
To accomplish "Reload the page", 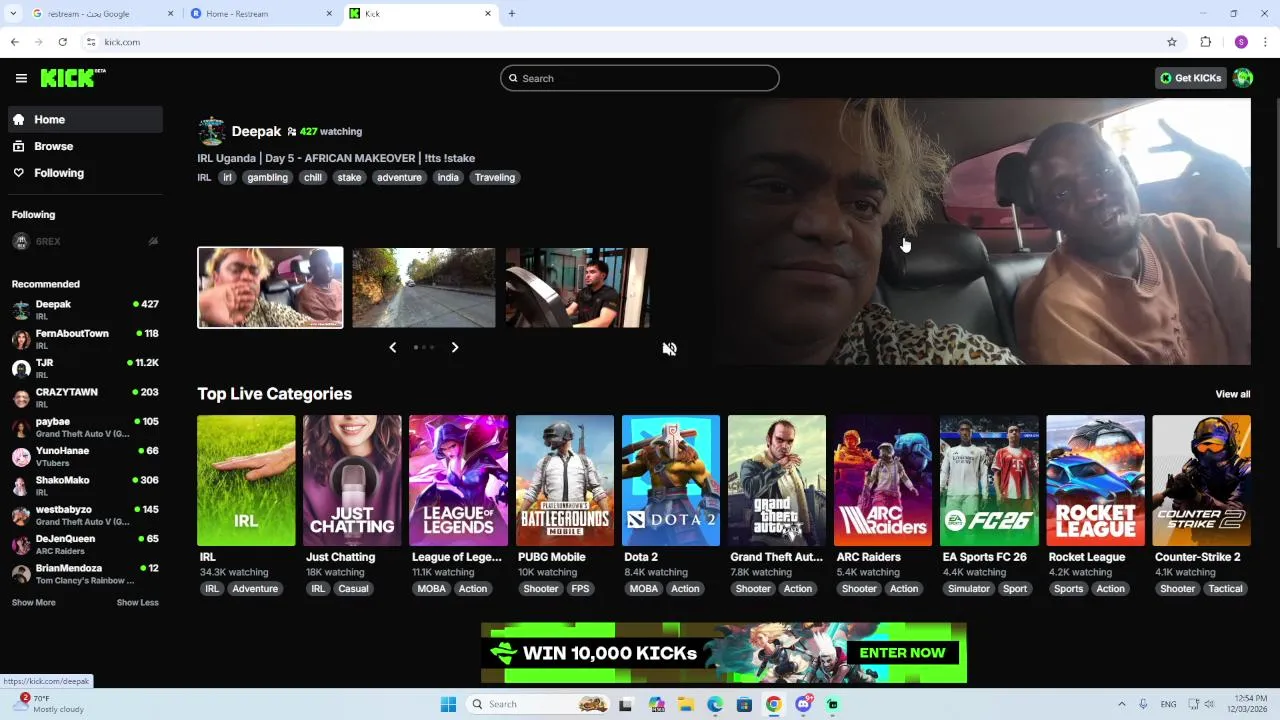I will (62, 42).
